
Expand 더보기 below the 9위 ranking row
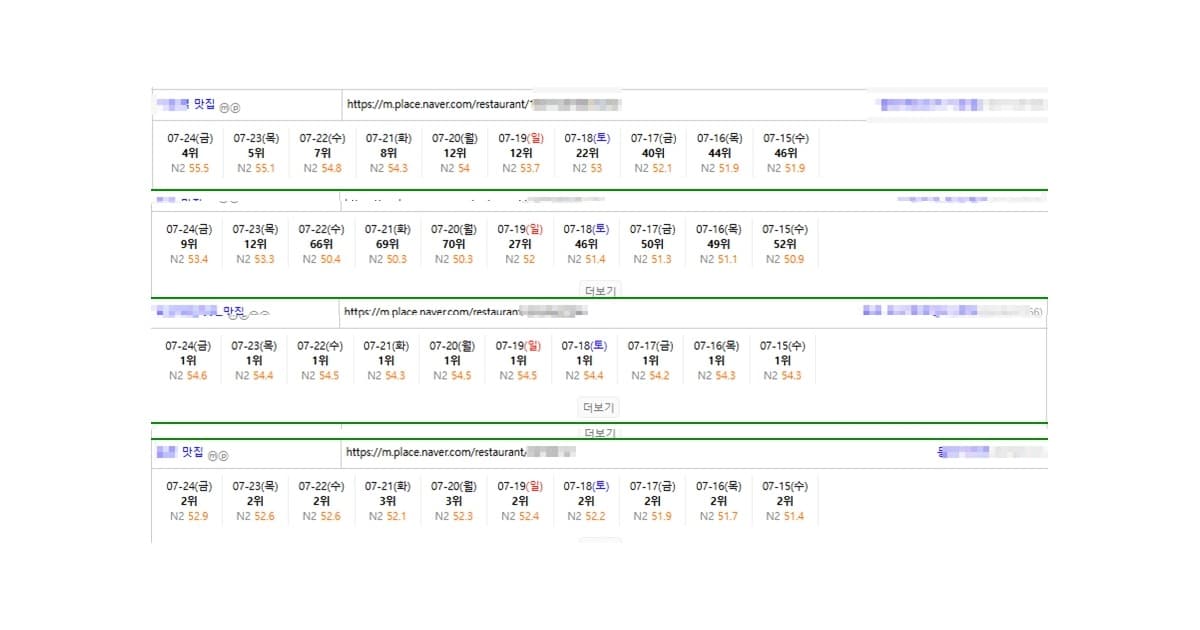(x=601, y=291)
